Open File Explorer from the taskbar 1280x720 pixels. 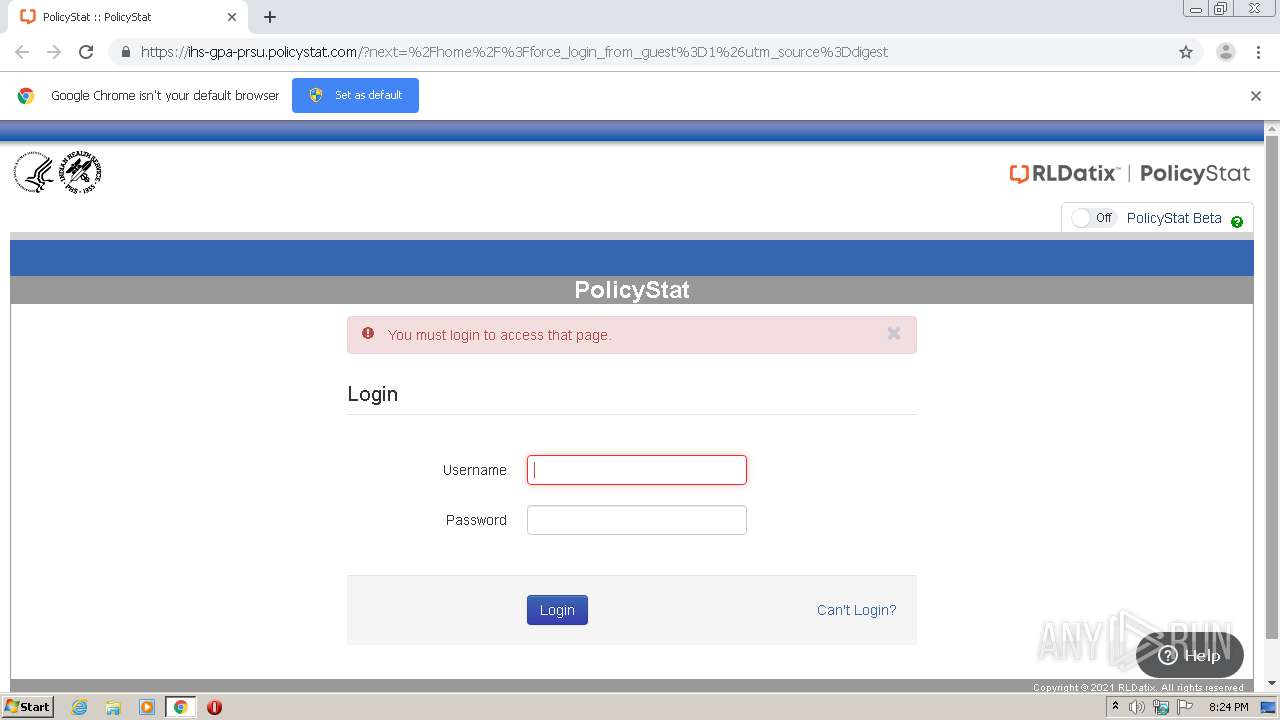(x=113, y=707)
